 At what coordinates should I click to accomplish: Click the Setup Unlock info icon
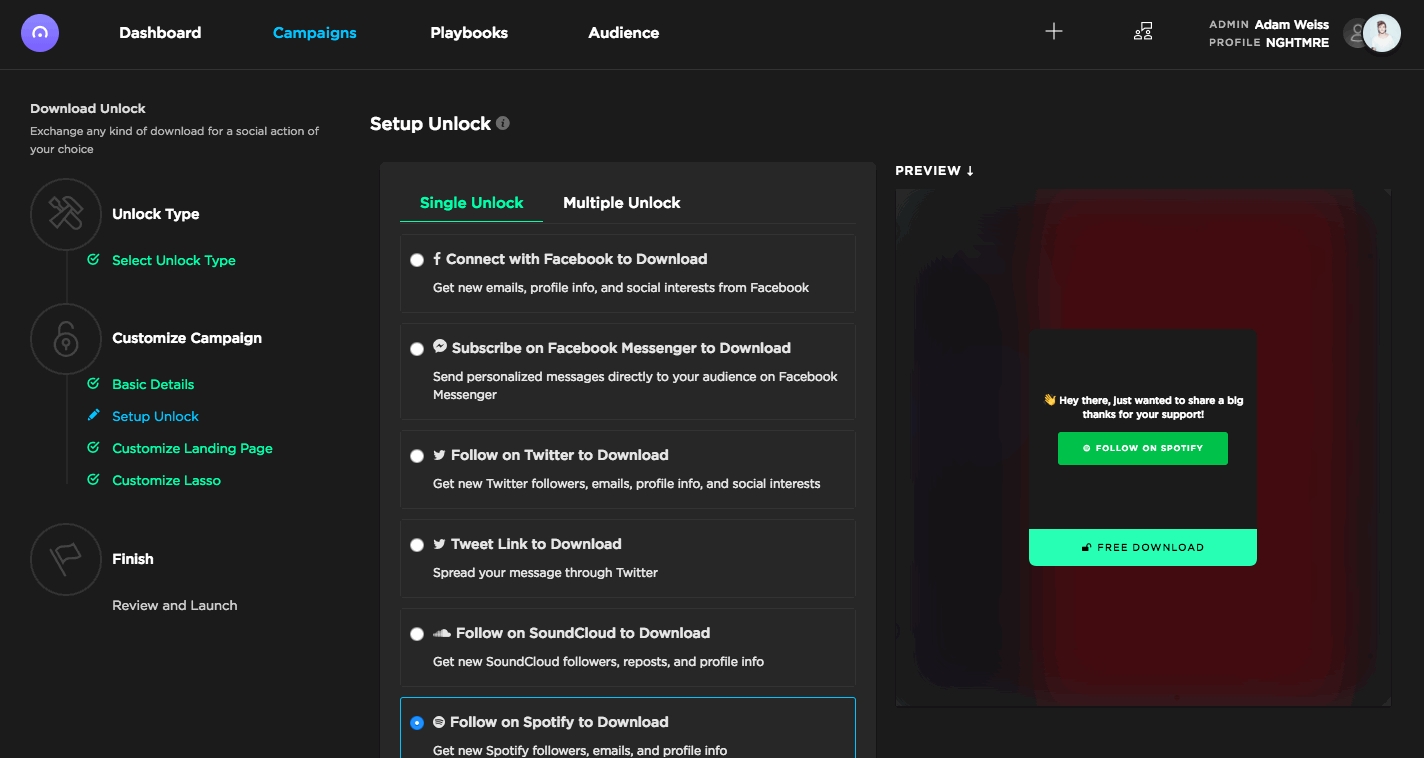pos(503,124)
